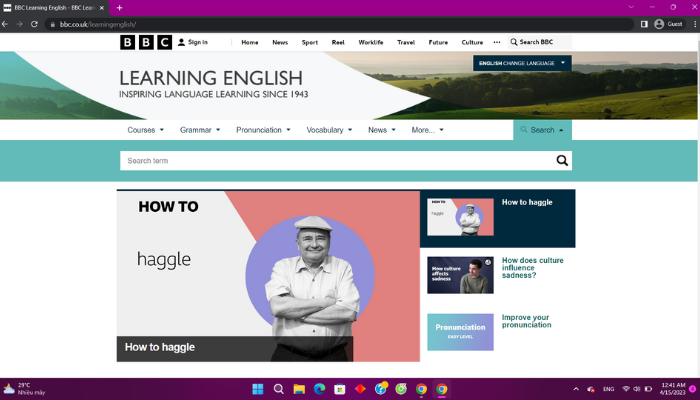Open the How to haggle sidebar link

527,202
